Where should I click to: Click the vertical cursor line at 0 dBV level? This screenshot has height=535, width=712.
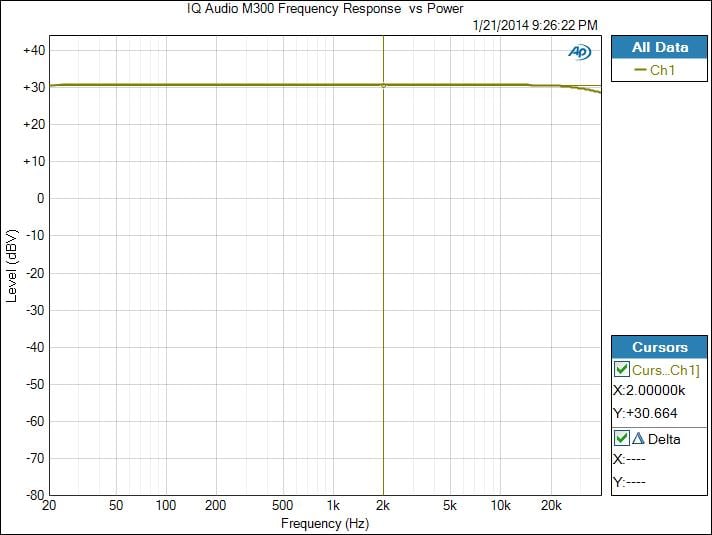pos(383,198)
